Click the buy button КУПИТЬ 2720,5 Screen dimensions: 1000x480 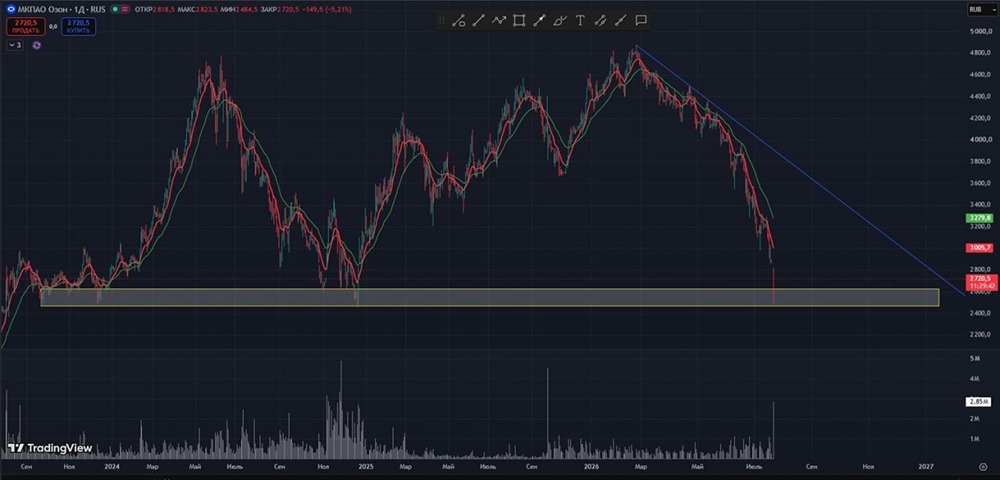click(x=78, y=26)
